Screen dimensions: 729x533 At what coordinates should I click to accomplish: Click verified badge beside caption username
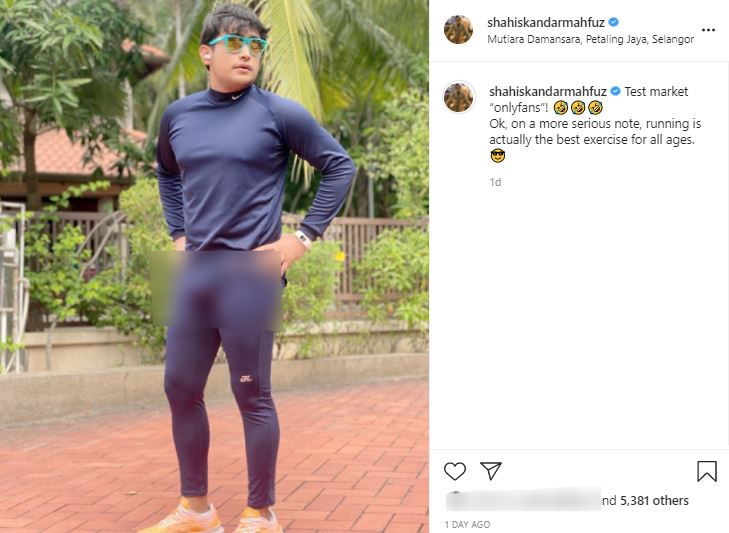coord(615,91)
